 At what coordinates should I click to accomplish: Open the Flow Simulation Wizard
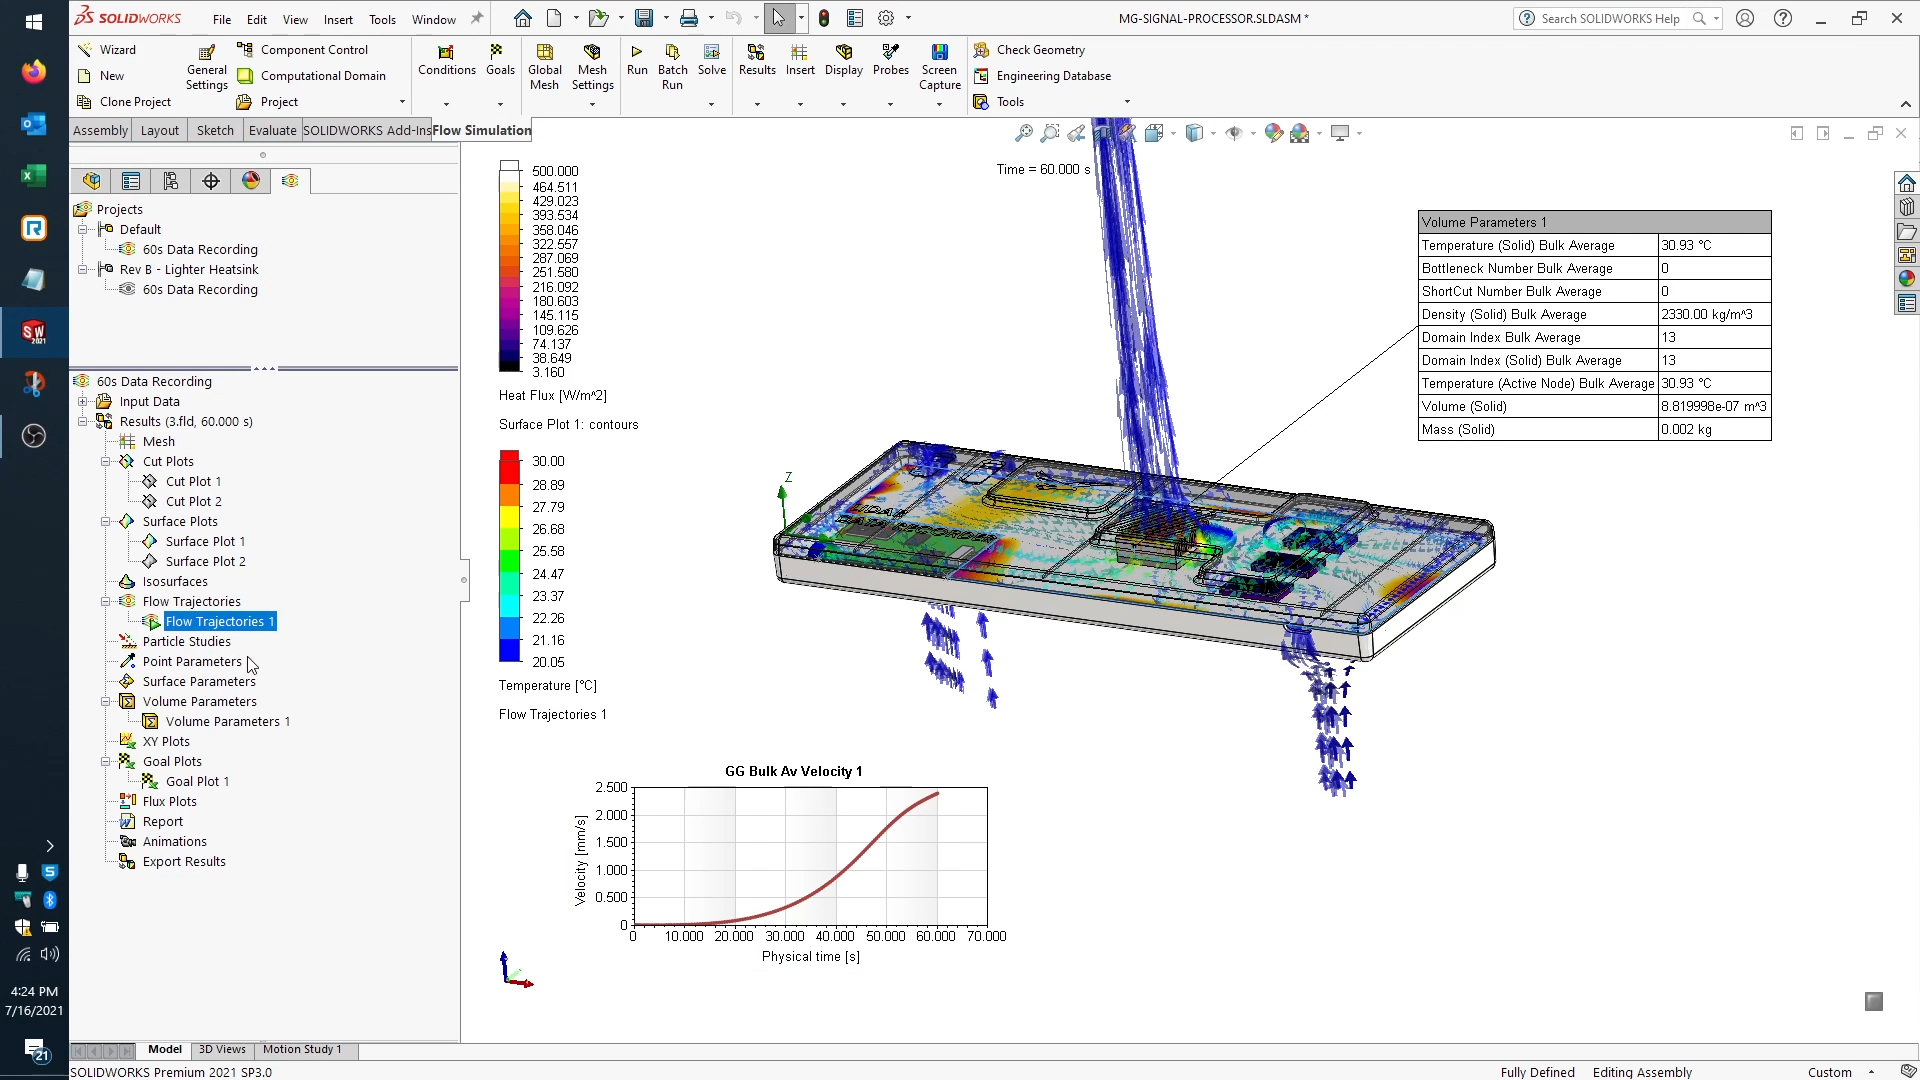pyautogui.click(x=107, y=49)
